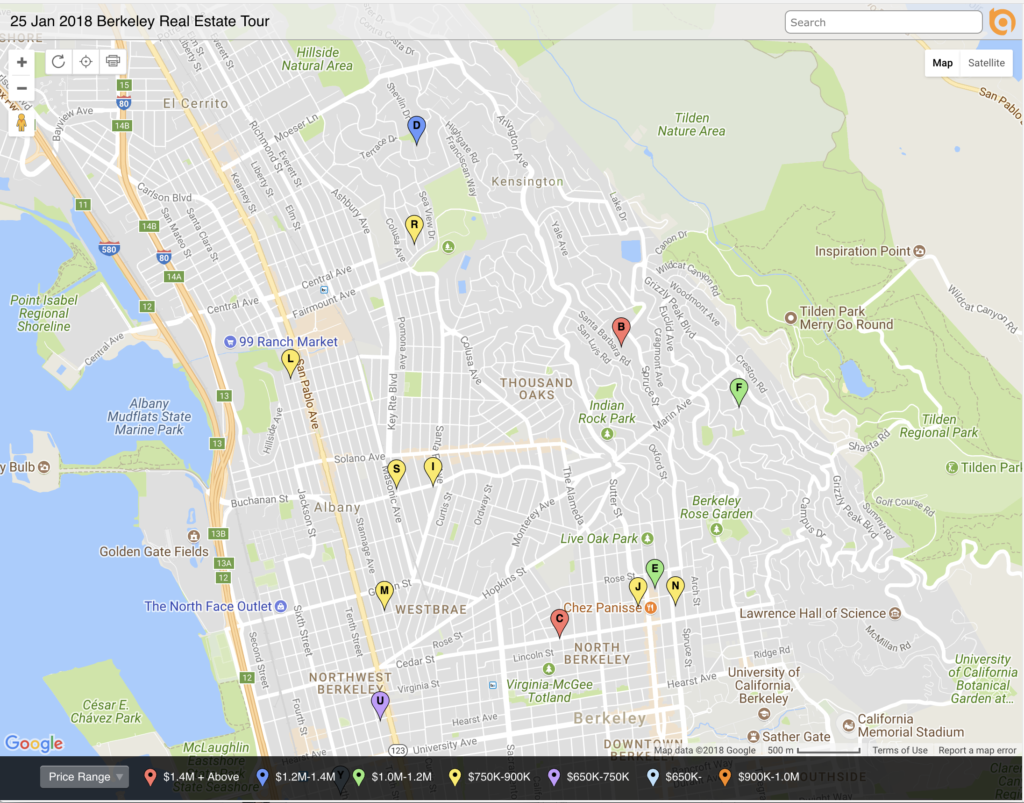Click the Virginia-McGee Totland park icon
Screen dimensions: 1024x803
pos(549,669)
